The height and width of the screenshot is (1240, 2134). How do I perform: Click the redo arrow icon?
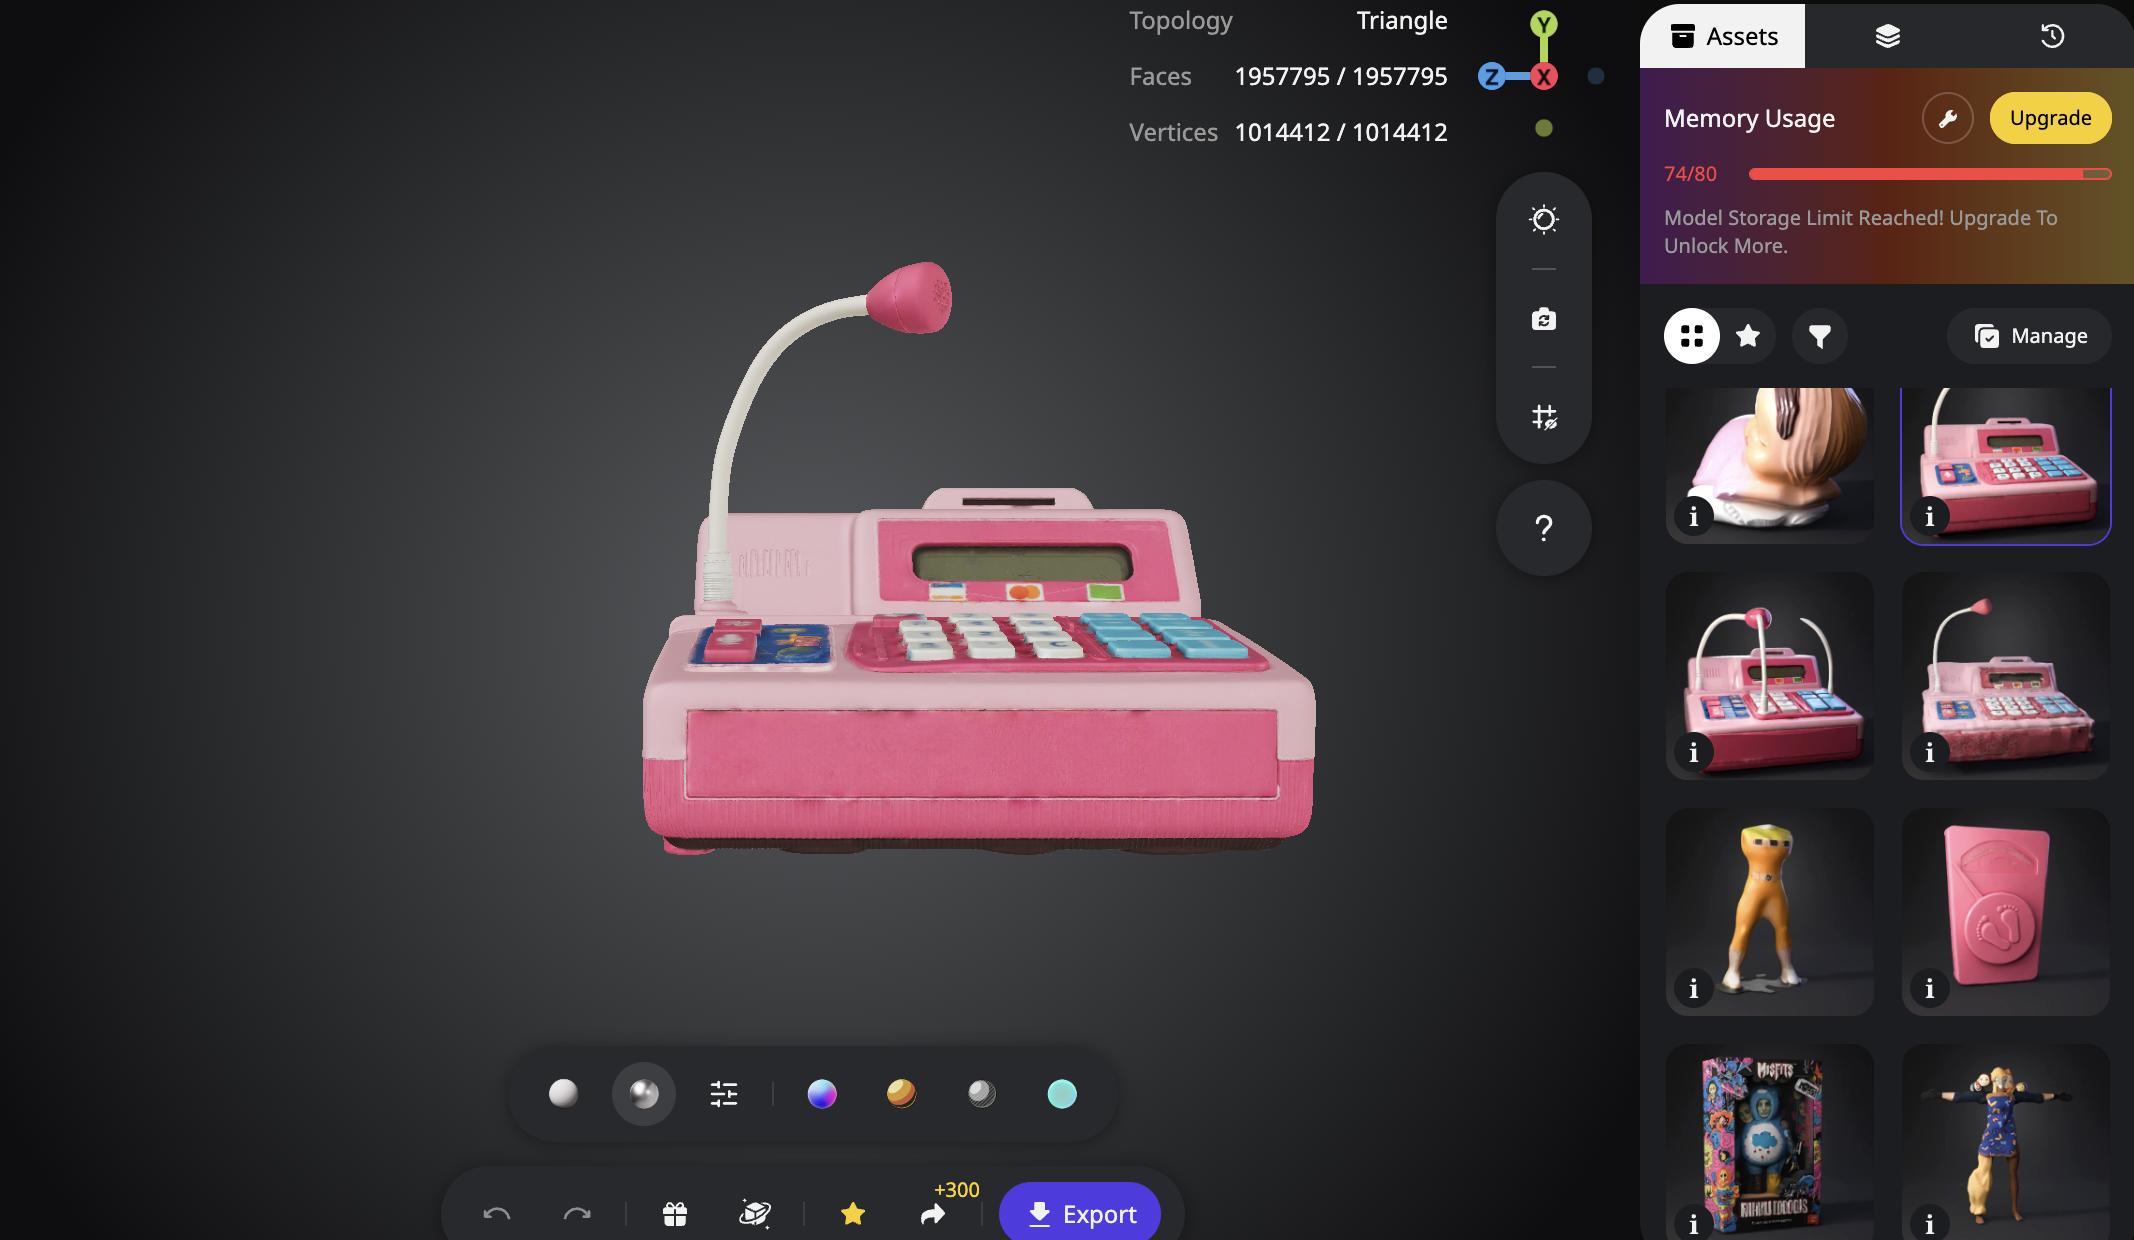(577, 1214)
